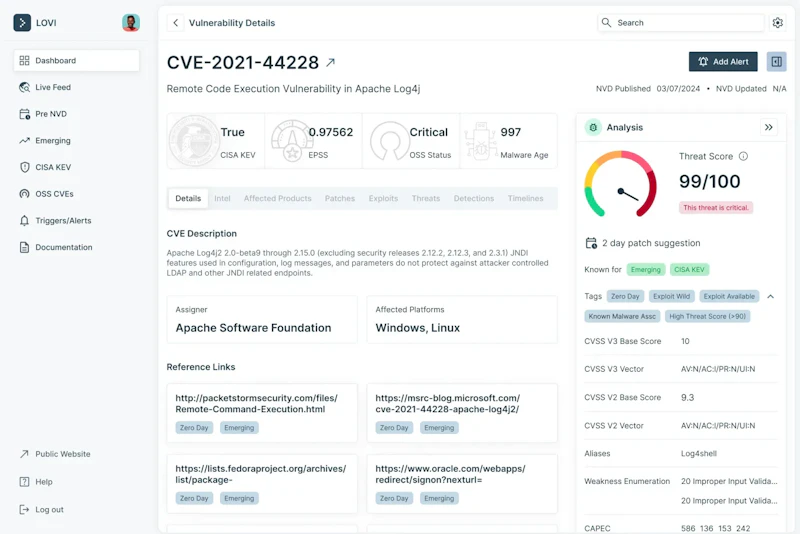Open the Affected Products tab
The image size is (800, 534).
coord(277,198)
